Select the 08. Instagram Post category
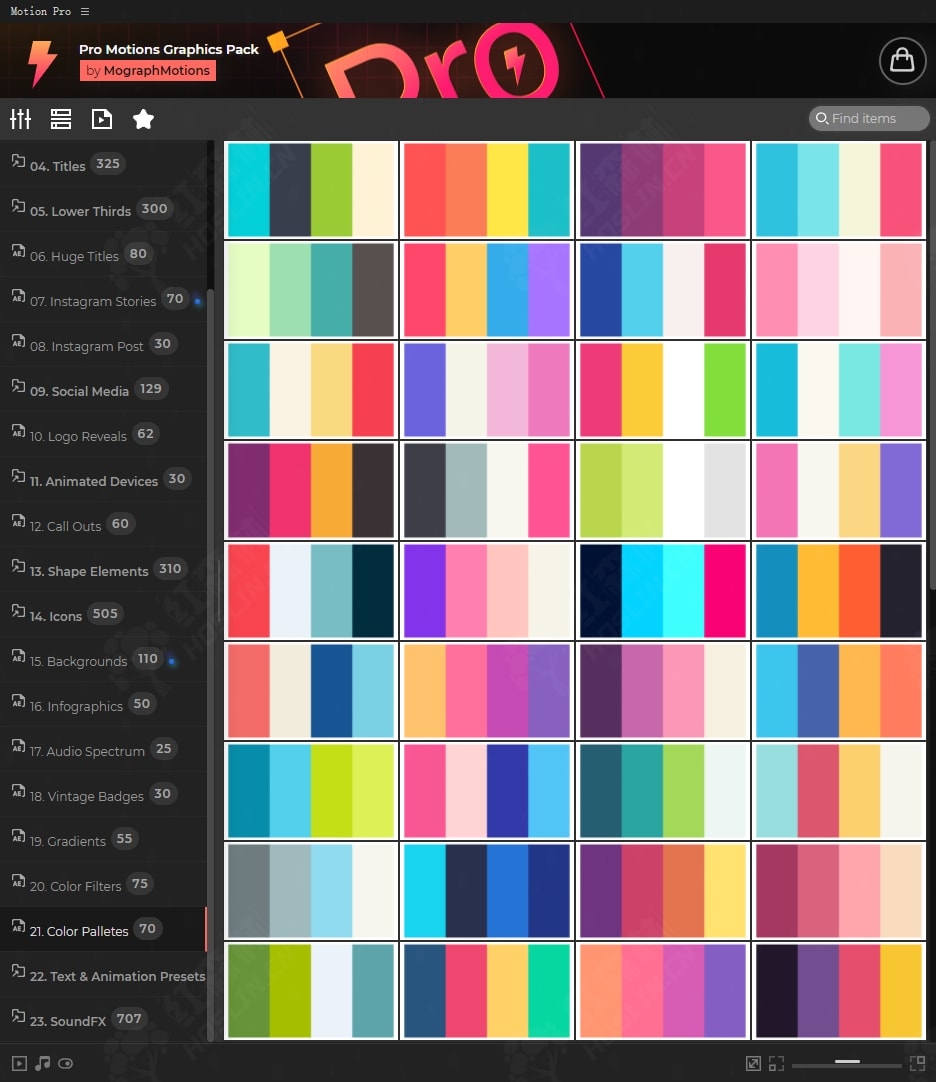Screen dimensions: 936x1082 [104, 344]
